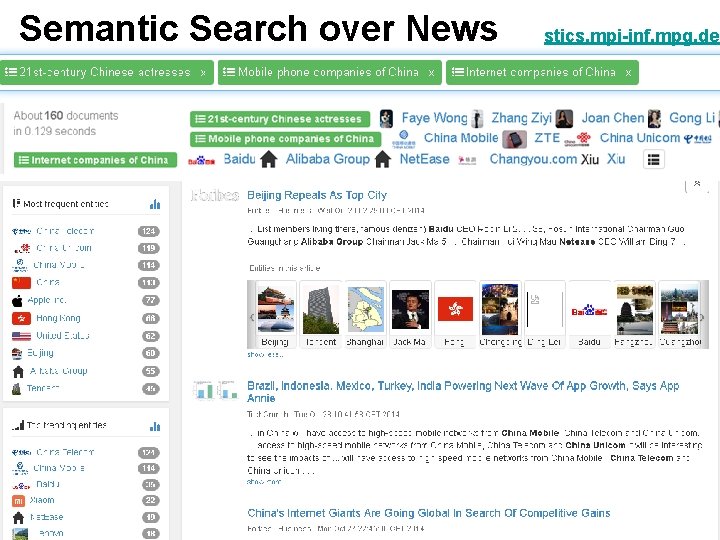This screenshot has width=720, height=540.
Task: Select Beijing in Most frequent entities list
Action: 40,353
